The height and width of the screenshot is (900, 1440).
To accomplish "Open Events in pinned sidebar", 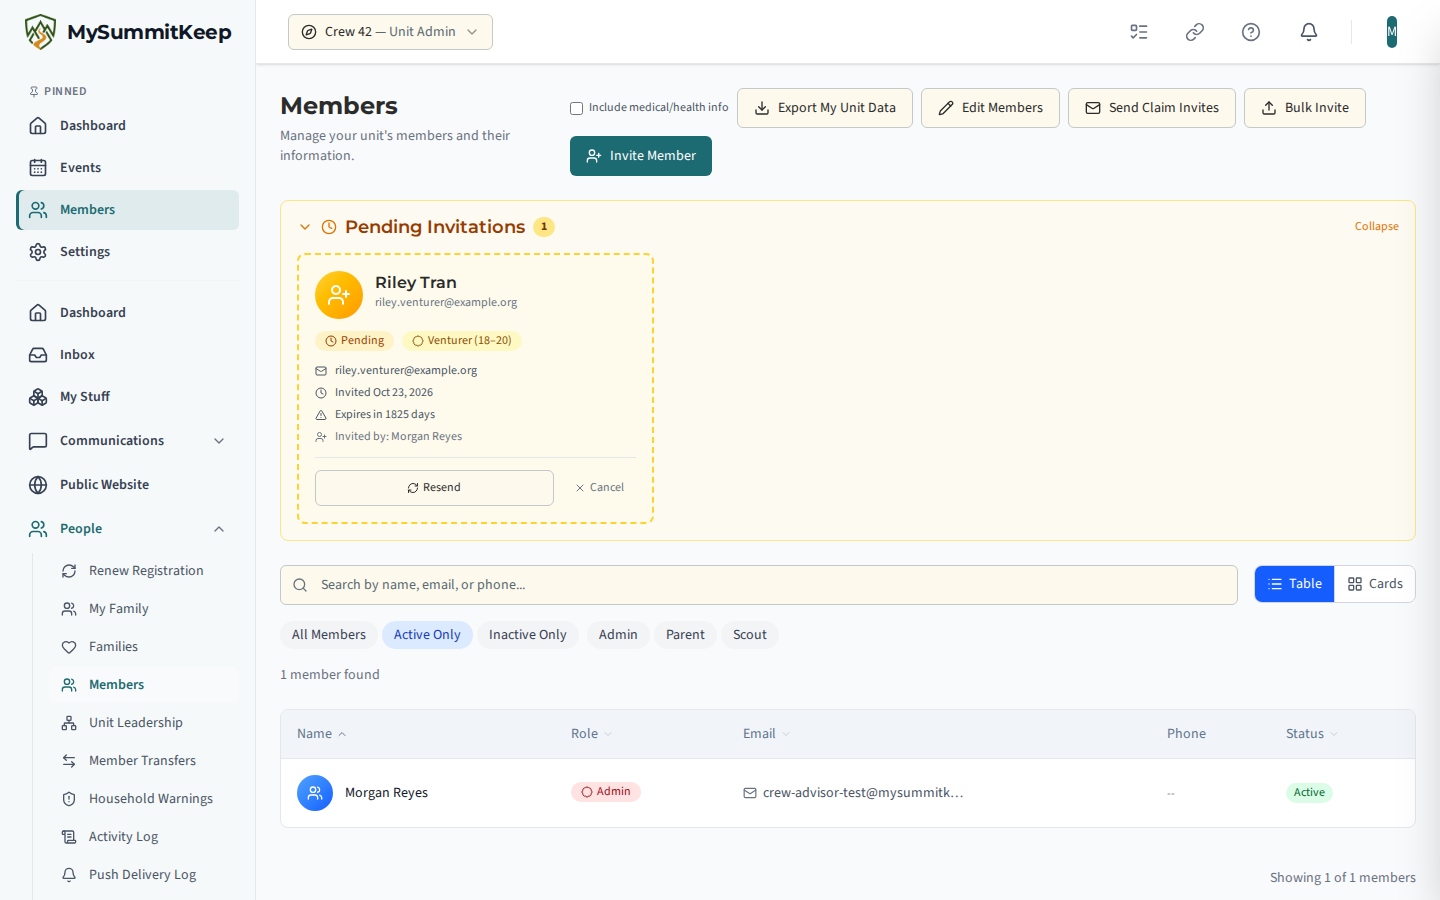I will pos(128,168).
